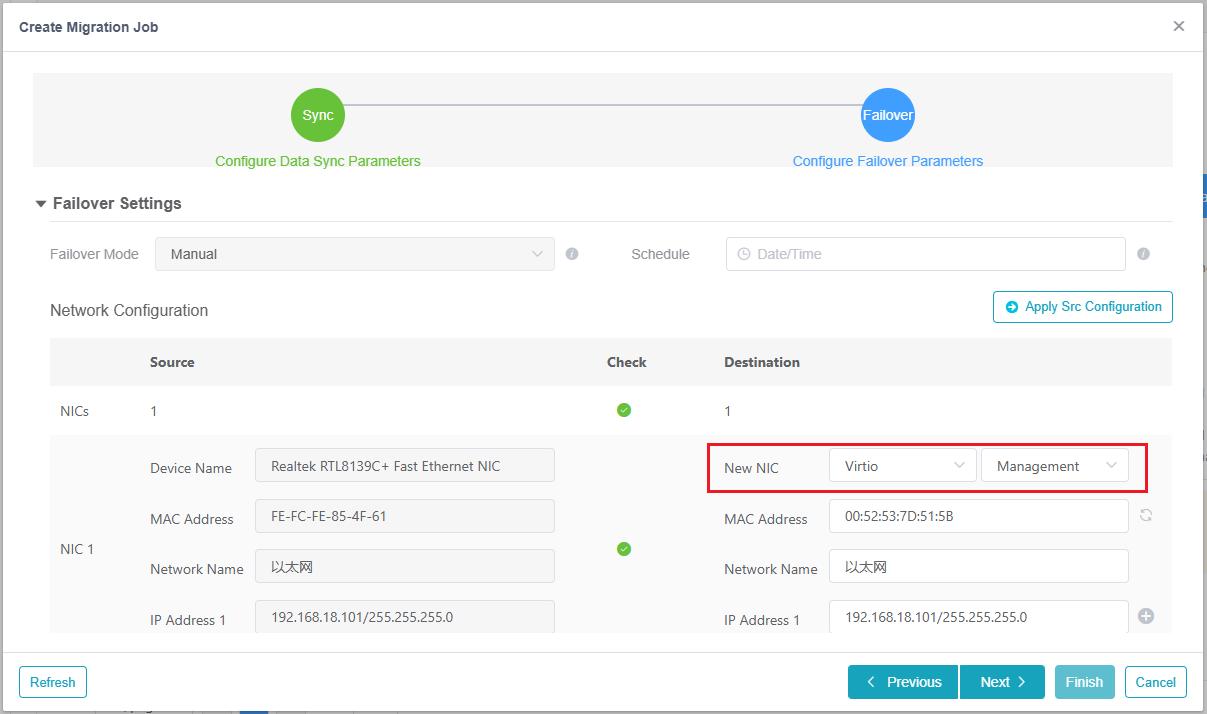Click the NICs row label
The image size is (1207, 714).
pos(75,411)
